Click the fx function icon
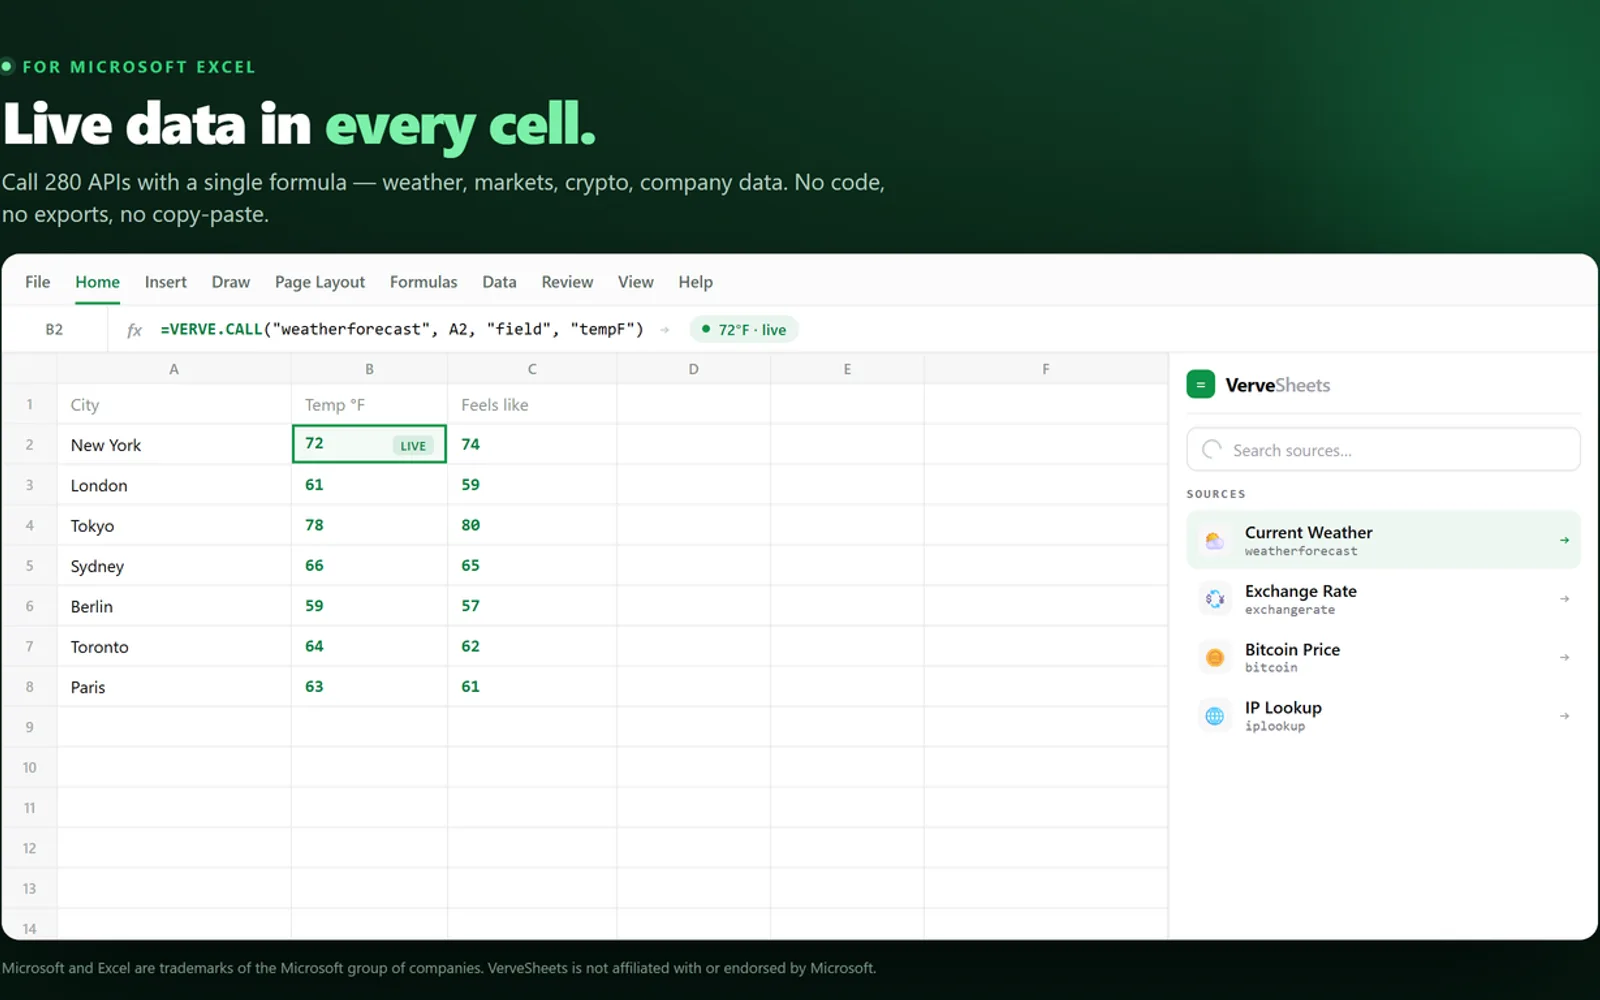 pos(134,330)
